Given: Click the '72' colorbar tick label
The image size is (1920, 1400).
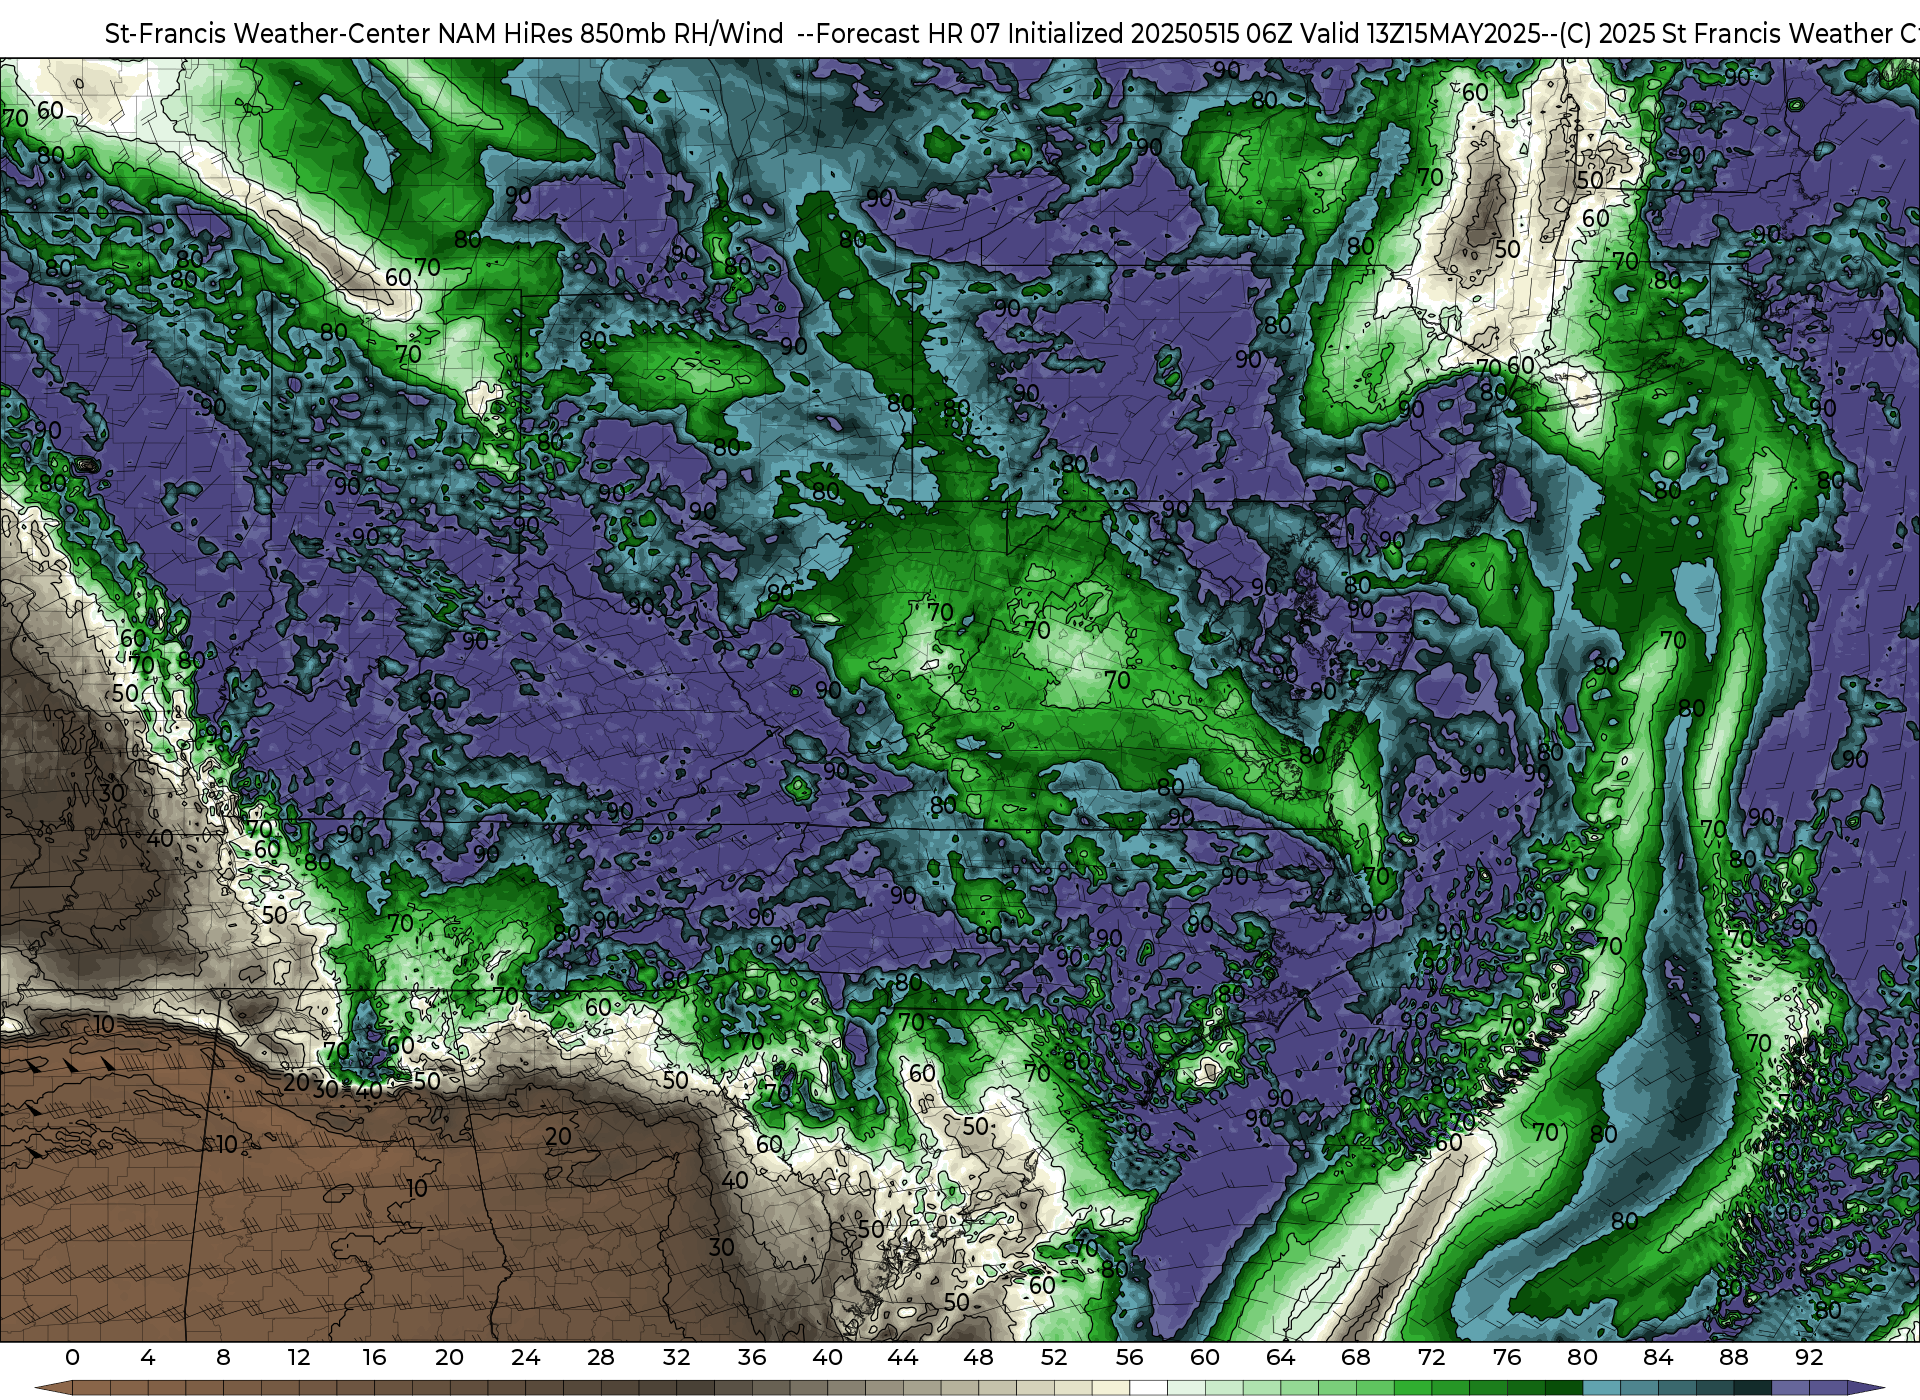Looking at the screenshot, I should tap(1431, 1357).
